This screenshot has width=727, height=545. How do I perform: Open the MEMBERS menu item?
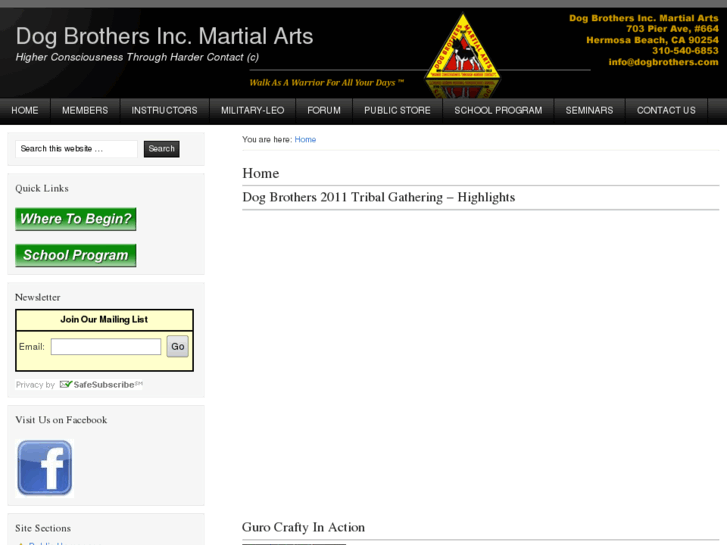[85, 110]
